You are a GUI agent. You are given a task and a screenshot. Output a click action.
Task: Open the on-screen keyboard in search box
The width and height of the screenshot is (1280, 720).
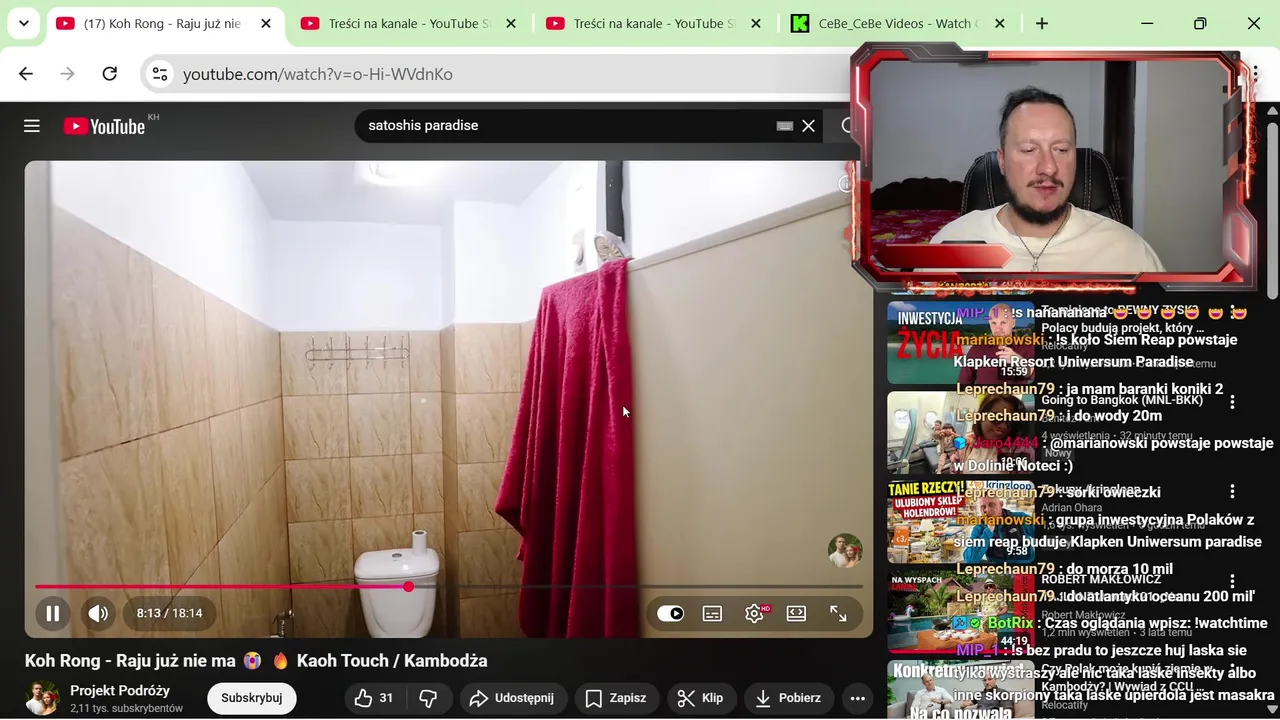pos(785,126)
